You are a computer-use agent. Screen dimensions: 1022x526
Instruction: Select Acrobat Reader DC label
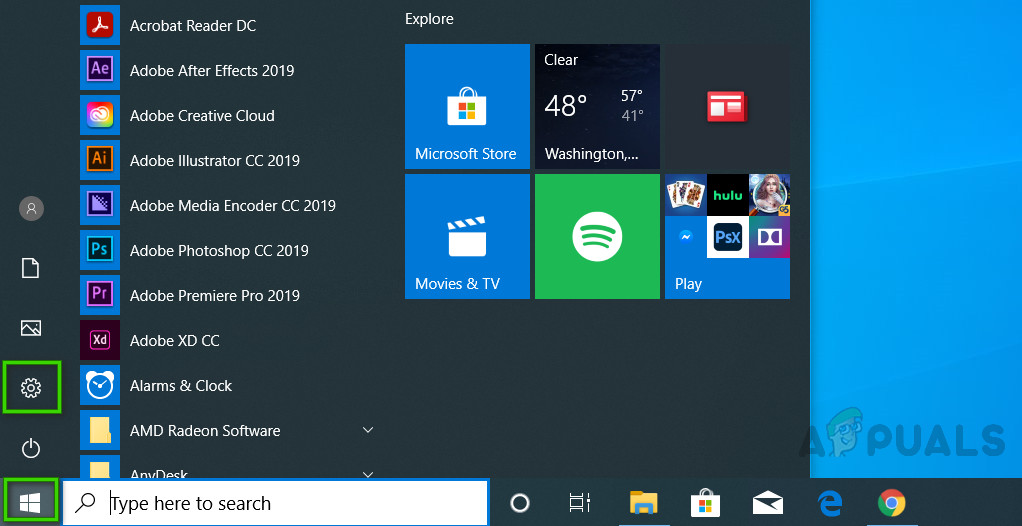[193, 25]
